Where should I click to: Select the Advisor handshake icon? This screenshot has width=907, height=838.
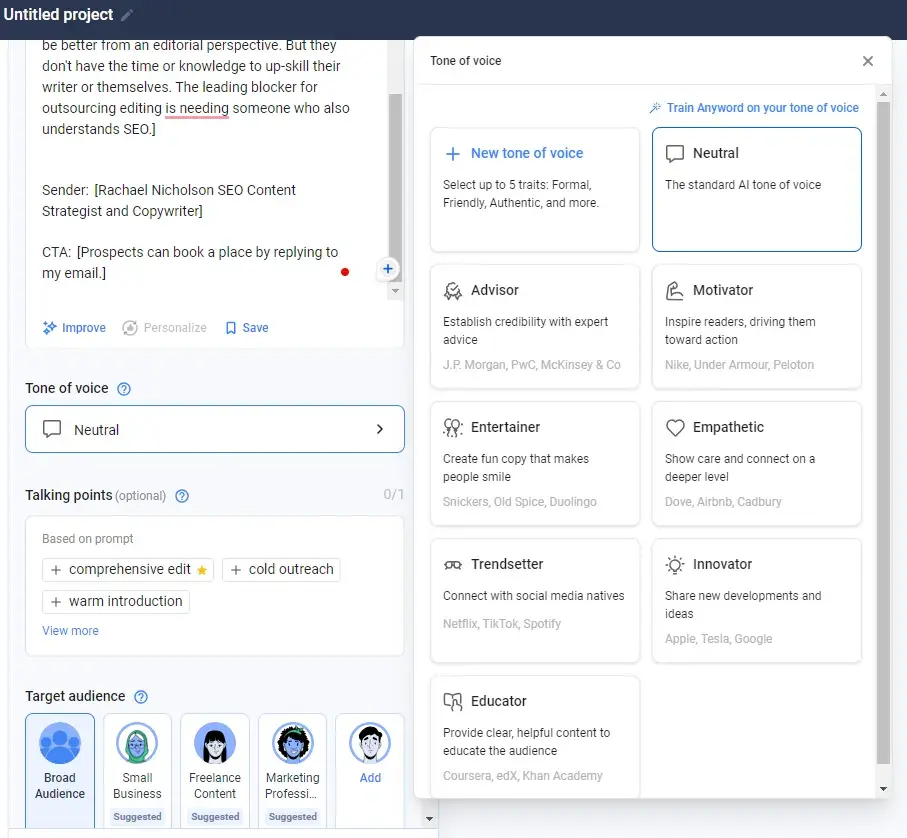(454, 290)
